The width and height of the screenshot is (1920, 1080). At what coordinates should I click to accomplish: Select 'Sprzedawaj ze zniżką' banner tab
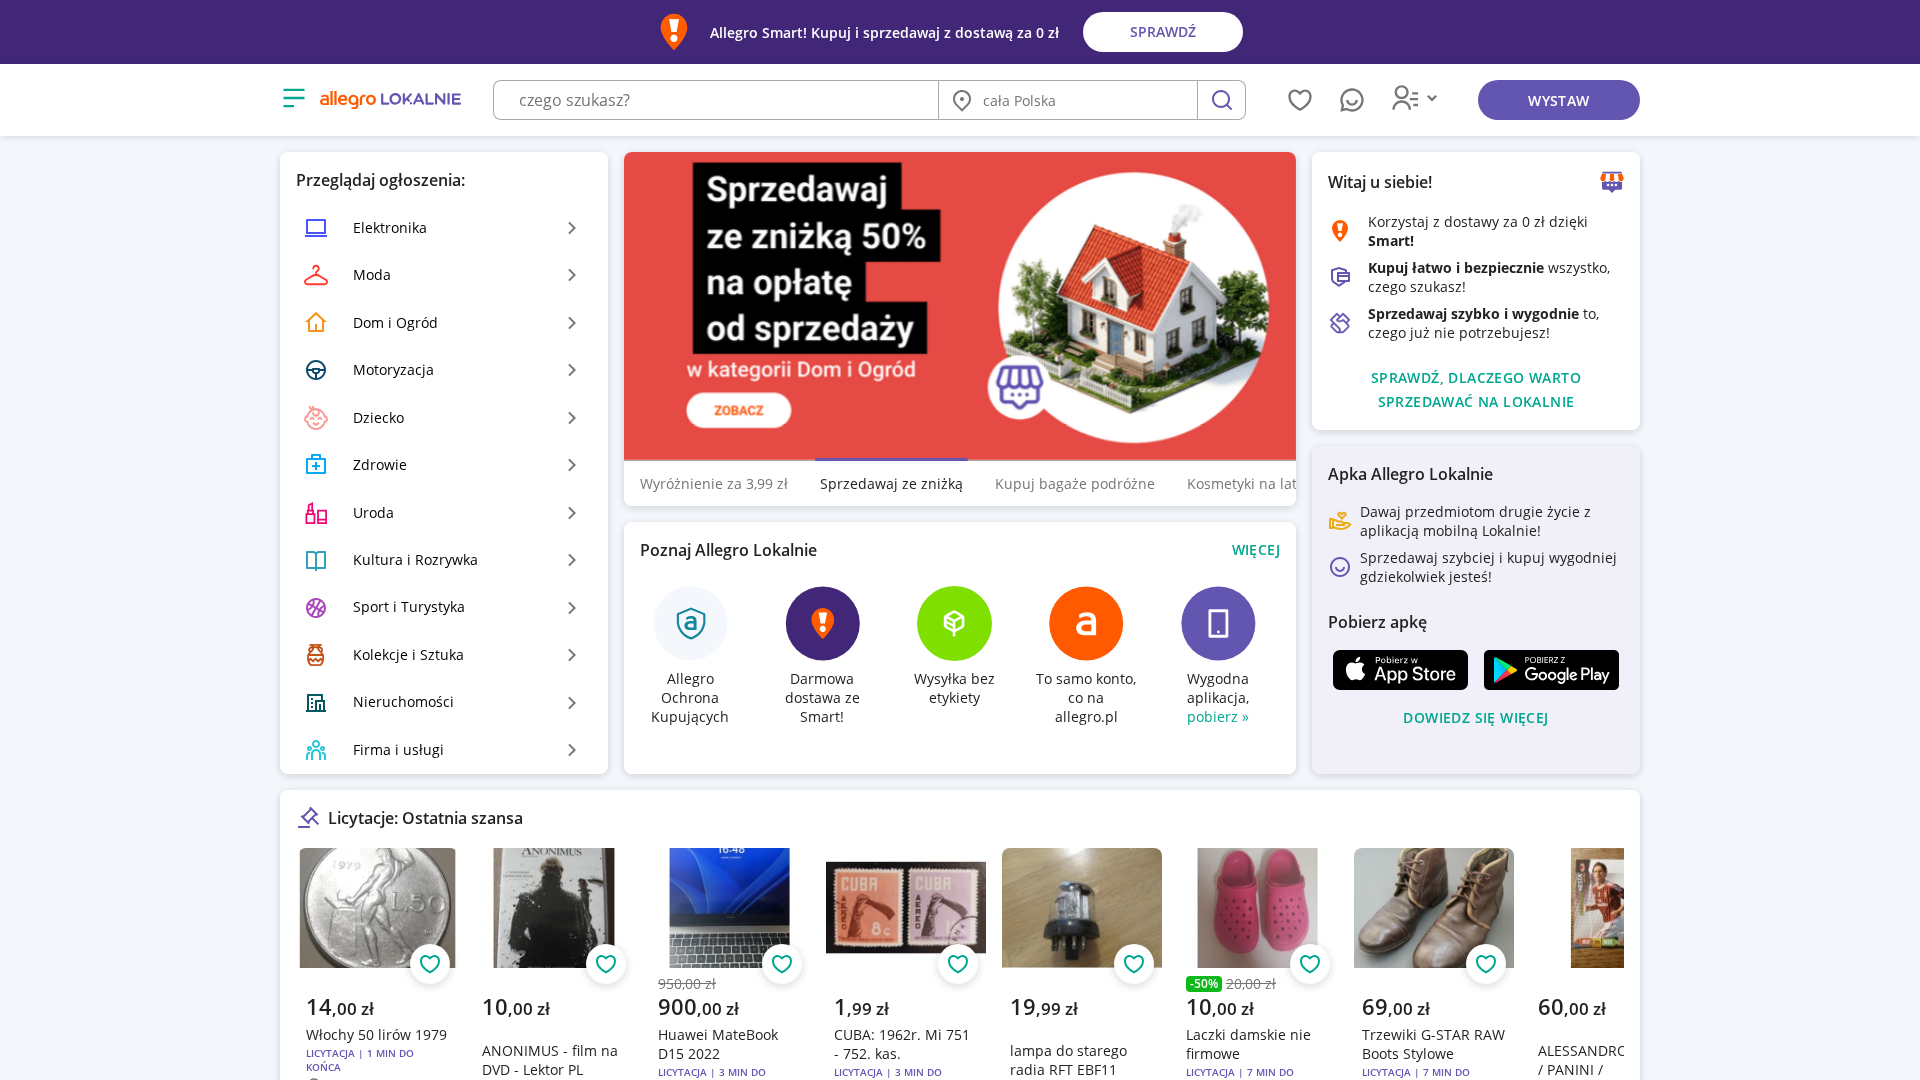tap(891, 484)
